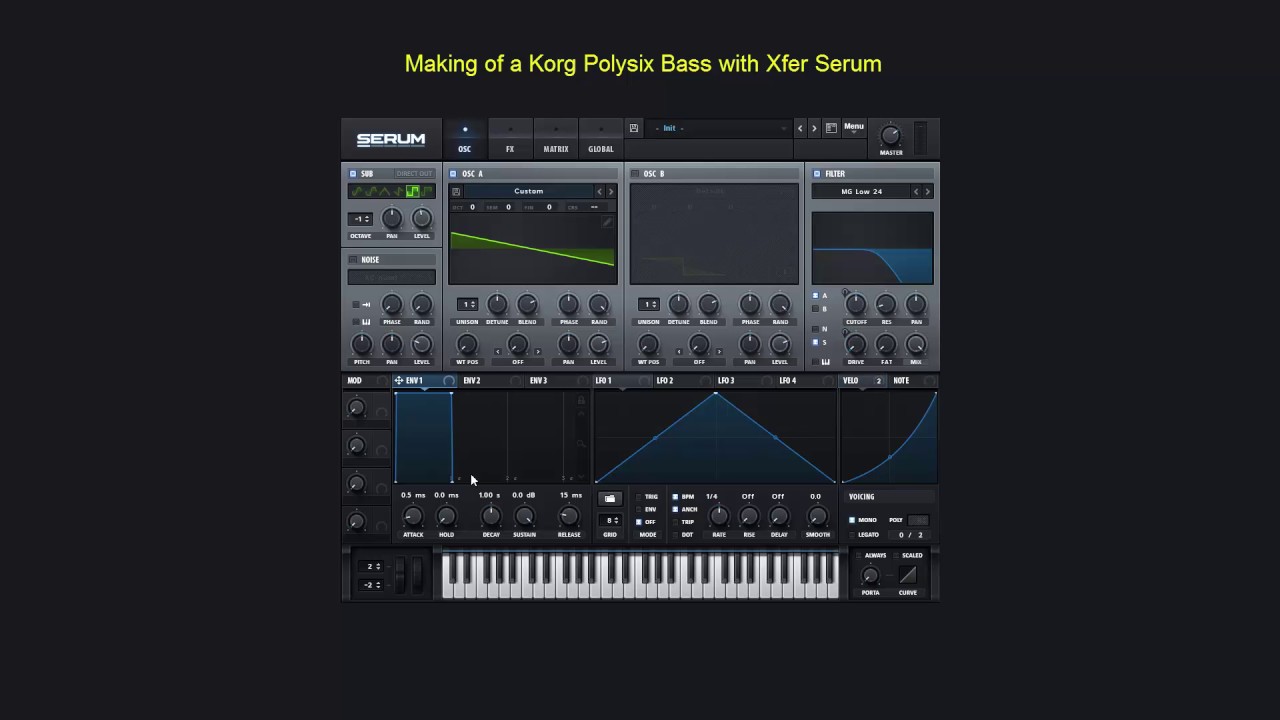
Task: Click the envelope lock icon
Action: point(580,400)
